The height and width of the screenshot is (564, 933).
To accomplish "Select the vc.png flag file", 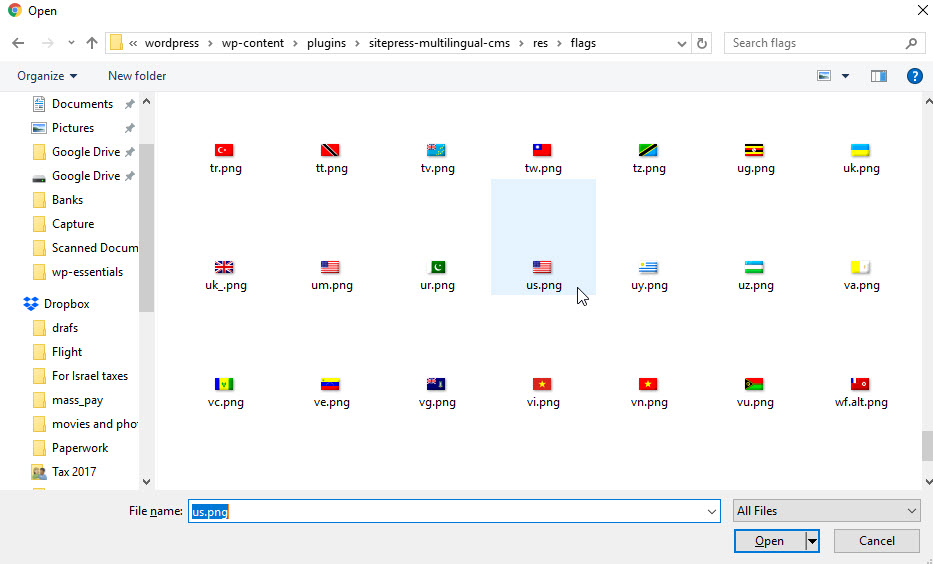I will 226,393.
